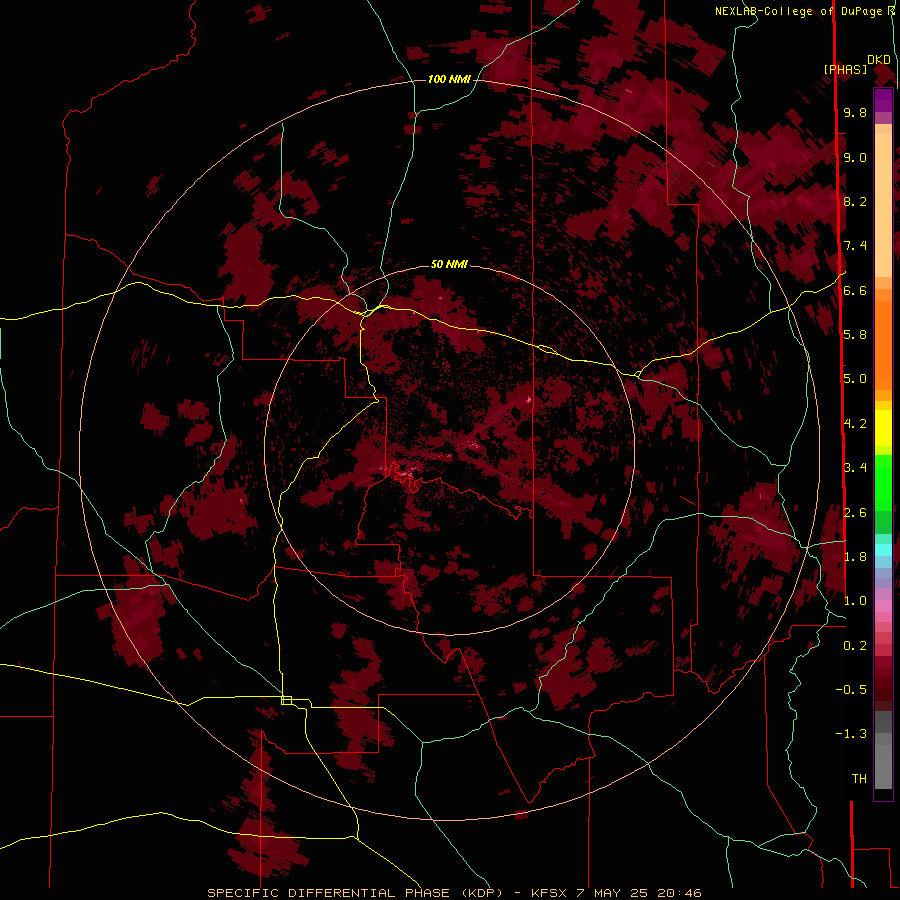900x900 pixels.
Task: Click the 4.2 value on color scale
Action: pos(855,423)
